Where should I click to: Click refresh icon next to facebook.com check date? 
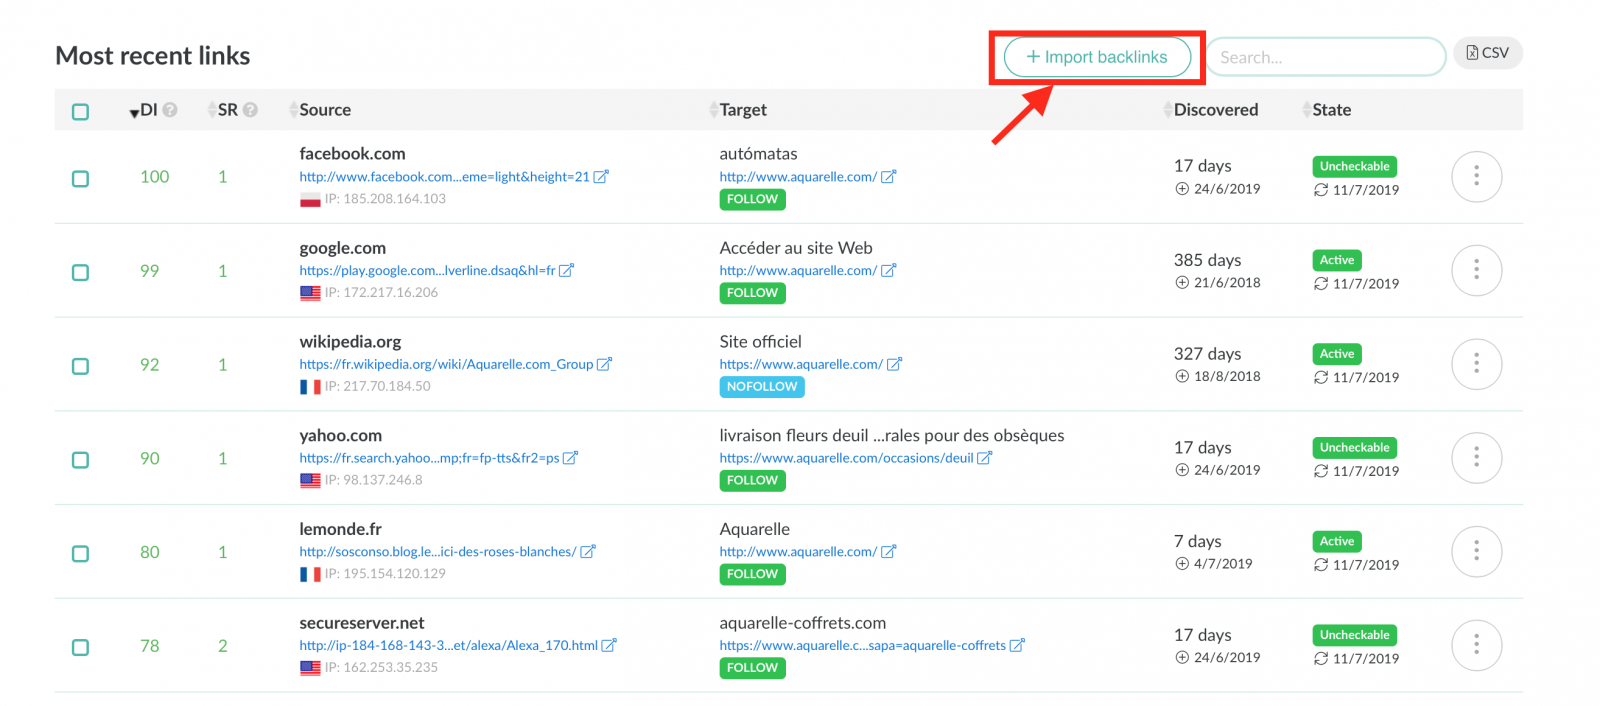pyautogui.click(x=1321, y=190)
